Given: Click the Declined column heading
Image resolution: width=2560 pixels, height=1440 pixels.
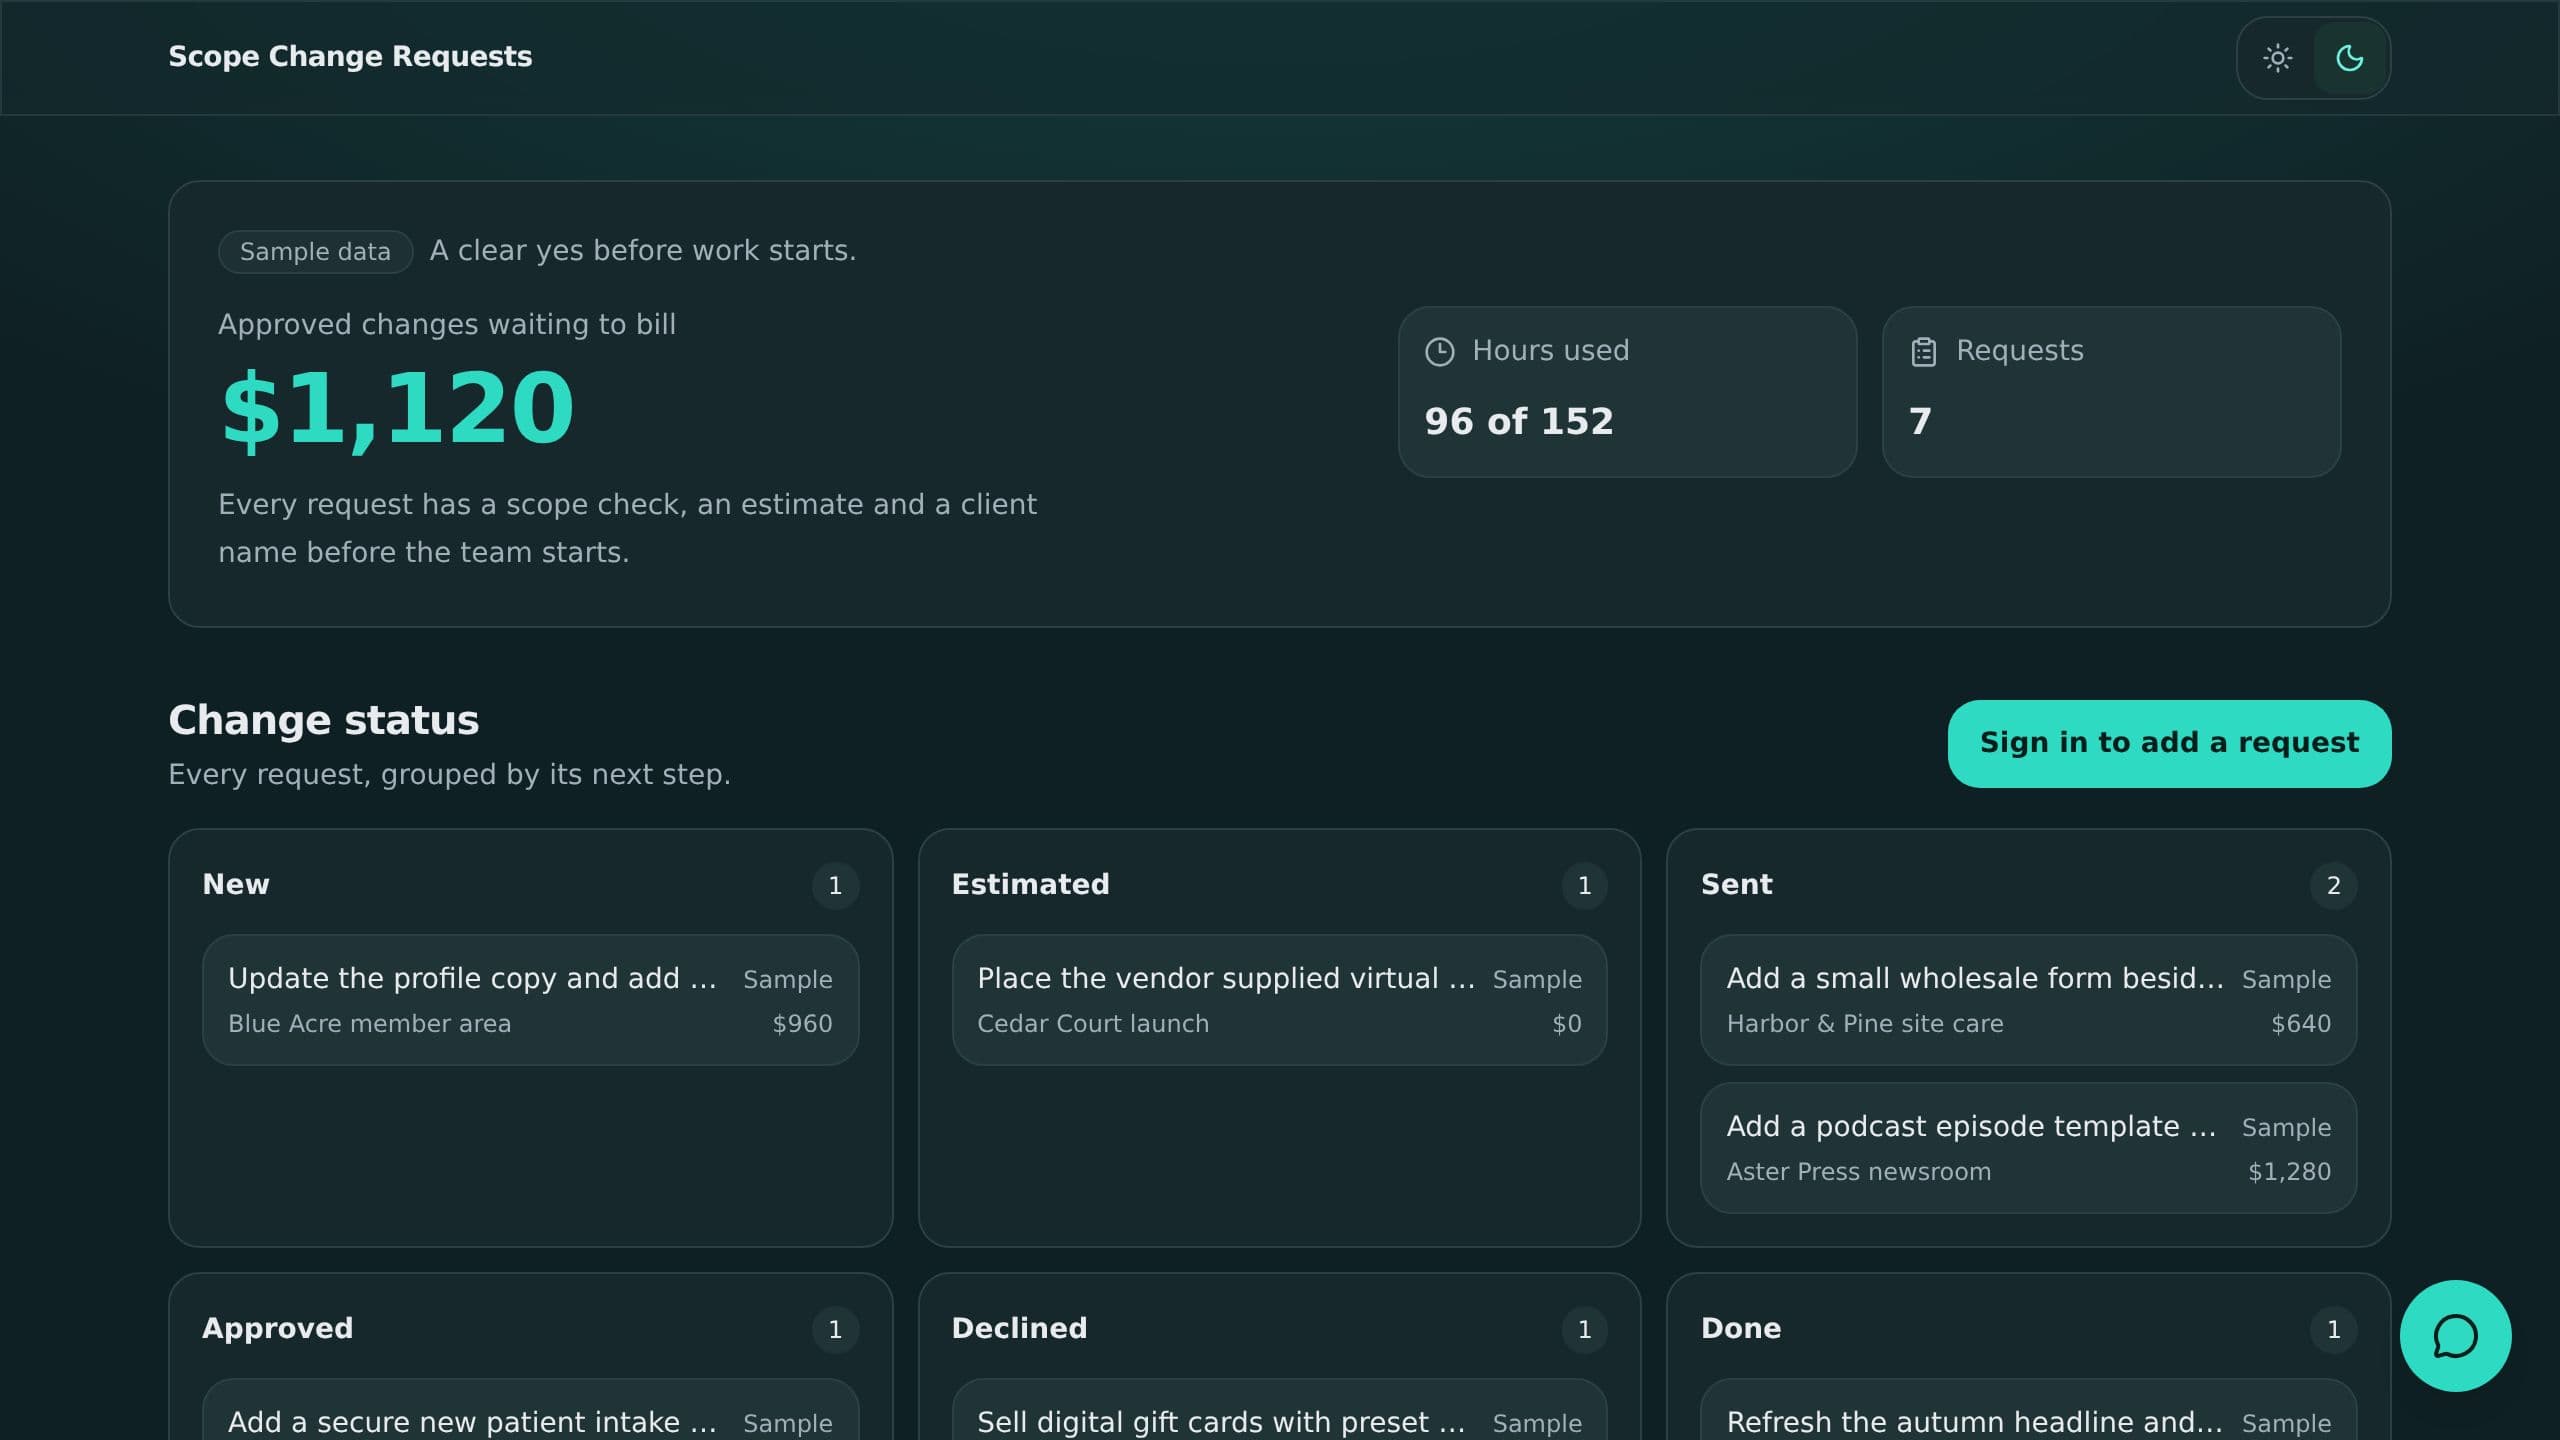Looking at the screenshot, I should [x=1019, y=1328].
